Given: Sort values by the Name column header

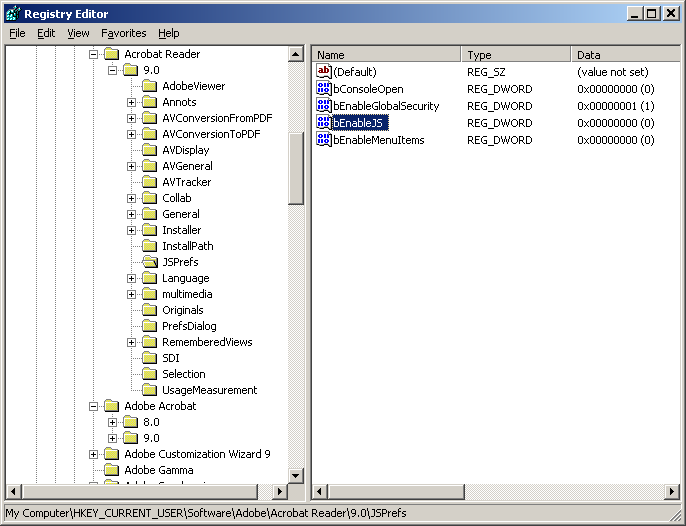Looking at the screenshot, I should tap(386, 55).
